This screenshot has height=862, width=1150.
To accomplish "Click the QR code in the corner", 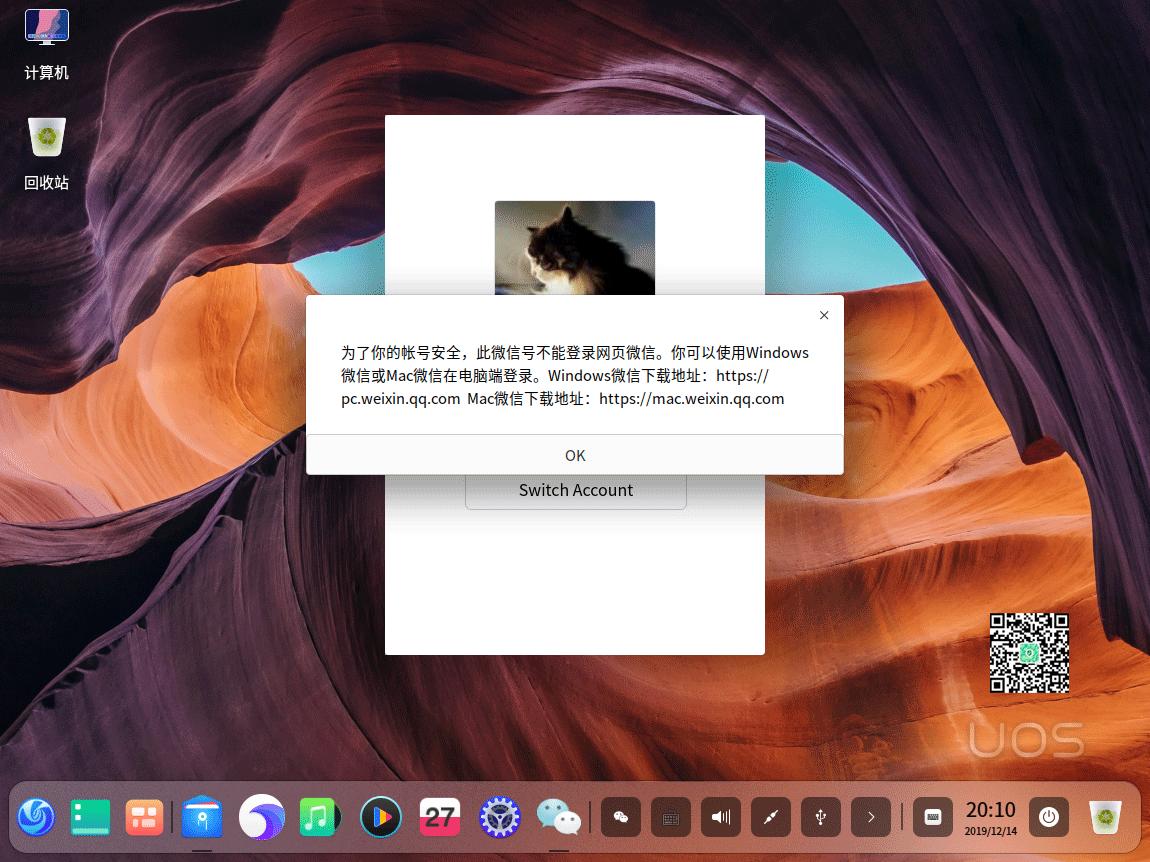I will 1029,652.
